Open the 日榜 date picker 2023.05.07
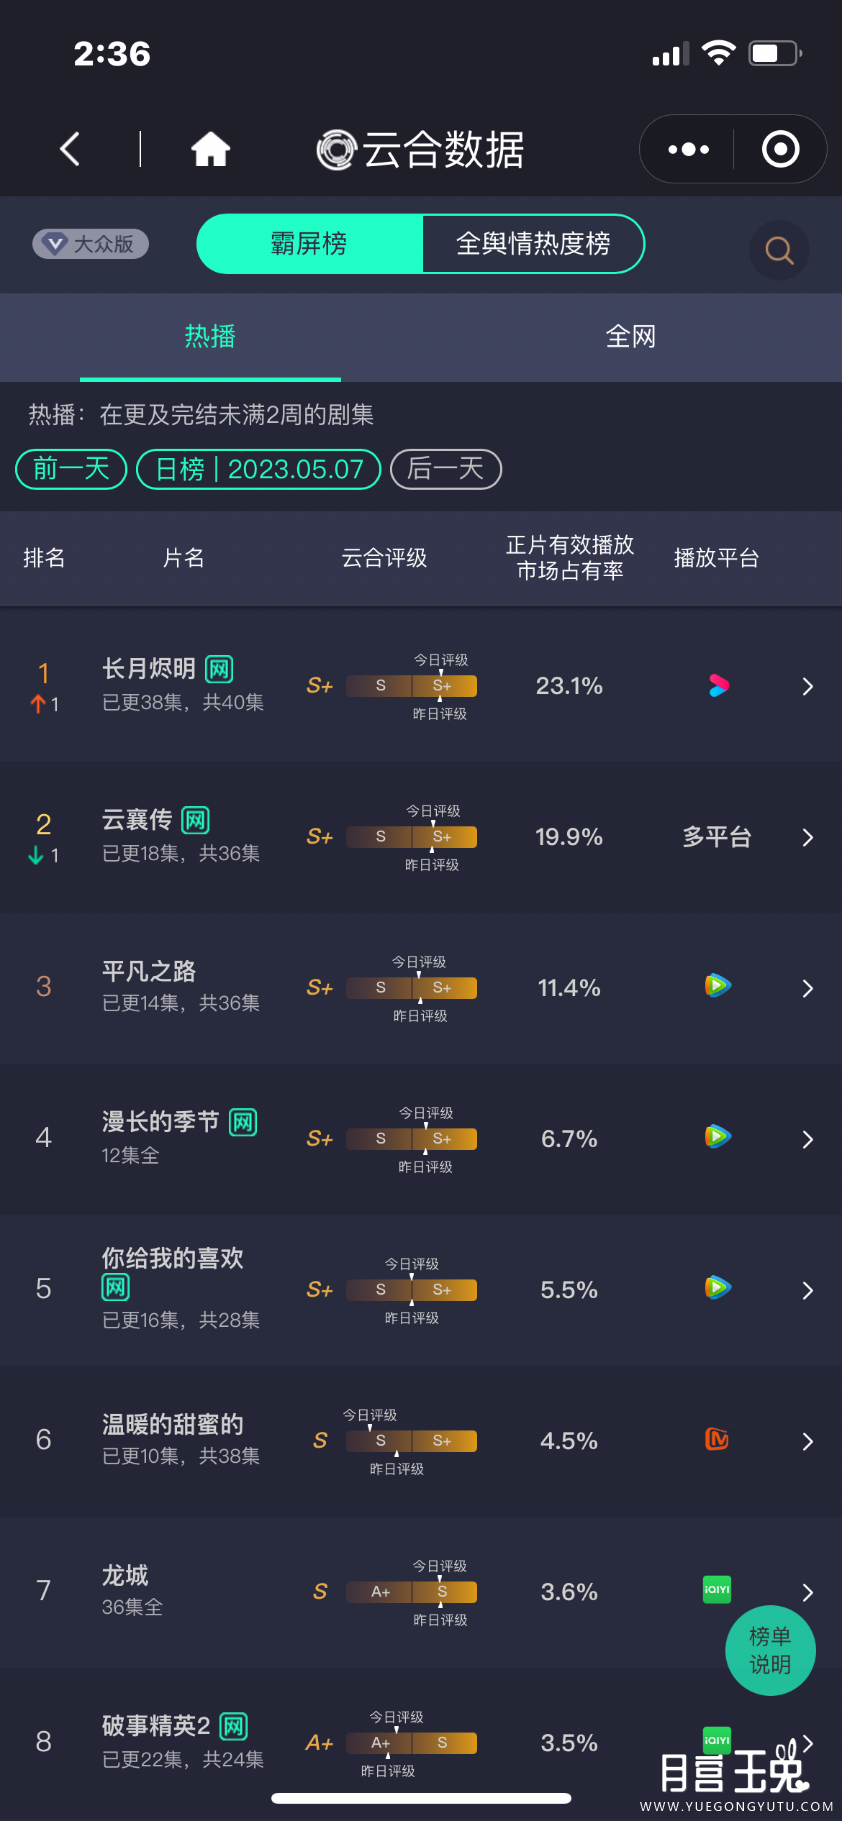Viewport: 842px width, 1821px height. pos(259,469)
